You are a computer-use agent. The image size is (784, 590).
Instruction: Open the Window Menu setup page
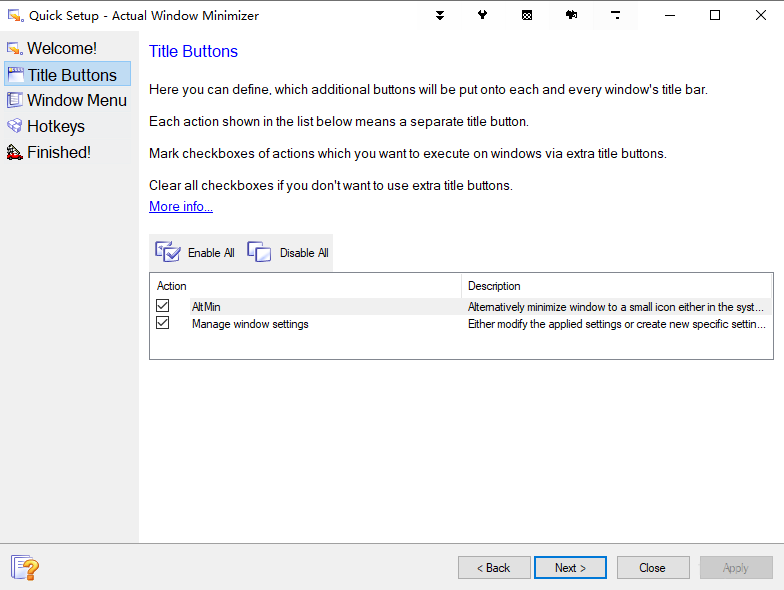coord(76,100)
